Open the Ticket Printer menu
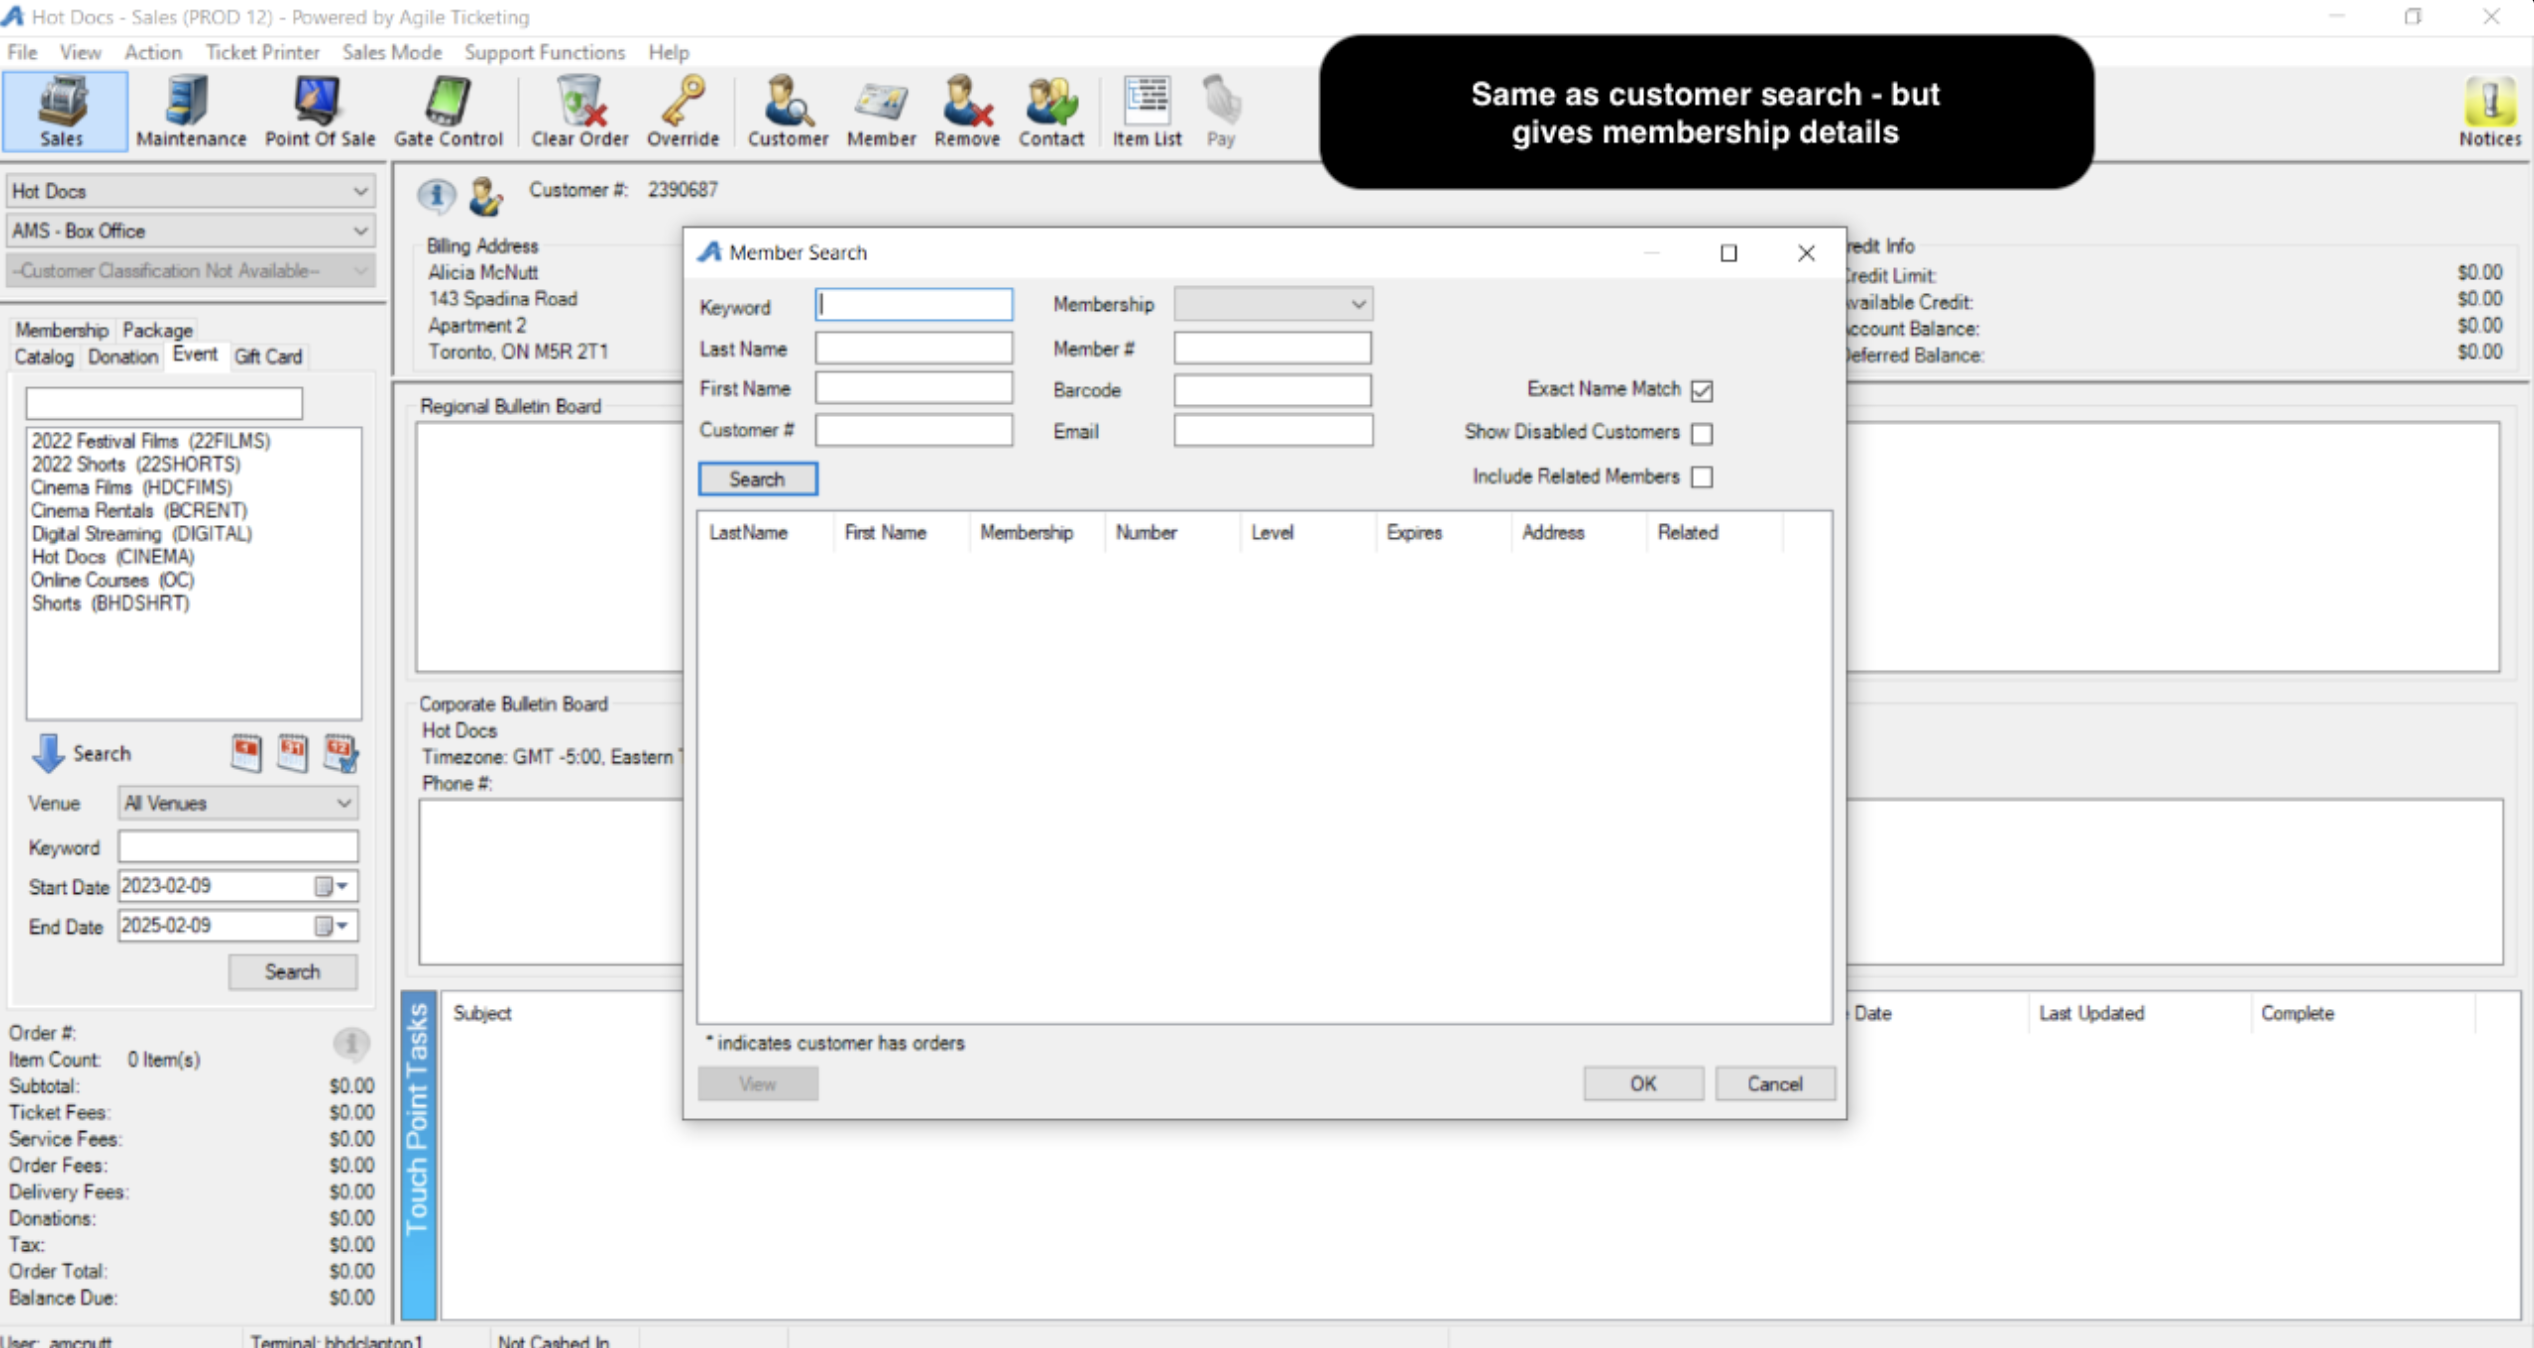This screenshot has width=2534, height=1348. pyautogui.click(x=262, y=52)
